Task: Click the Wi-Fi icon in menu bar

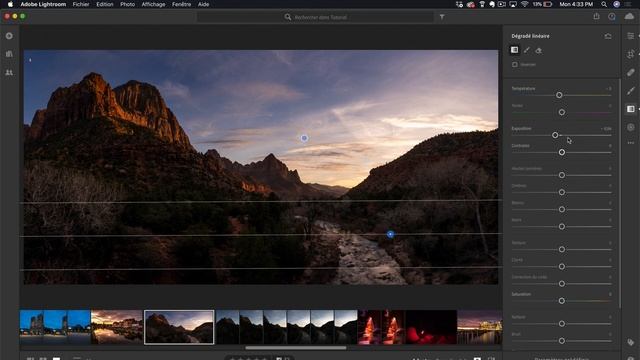Action: [524, 4]
